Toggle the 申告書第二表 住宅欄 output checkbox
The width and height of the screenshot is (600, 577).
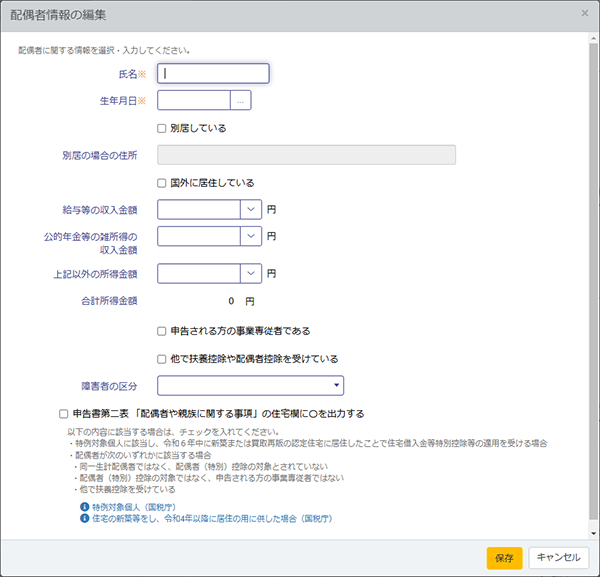point(63,413)
